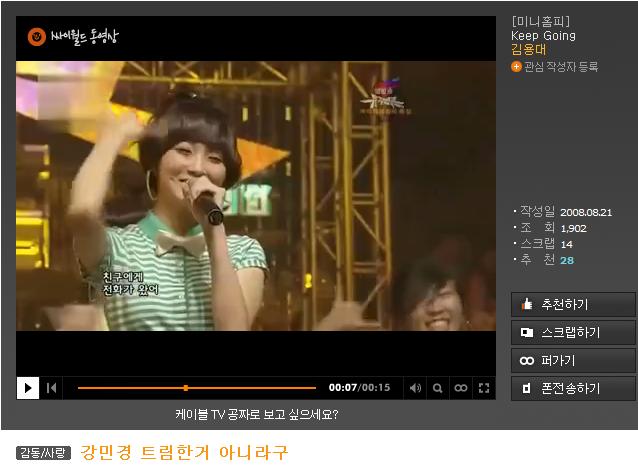Click the 폰전송하기 send to phone button
This screenshot has height=468, width=638.
coord(573,388)
